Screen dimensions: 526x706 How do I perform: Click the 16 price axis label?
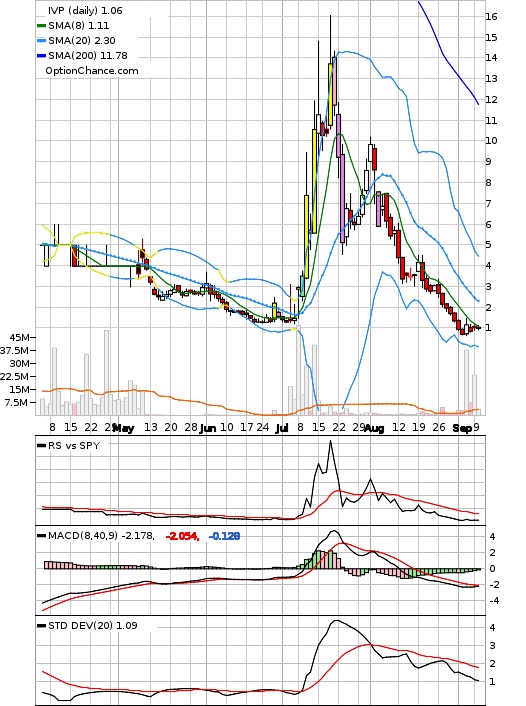pos(491,17)
